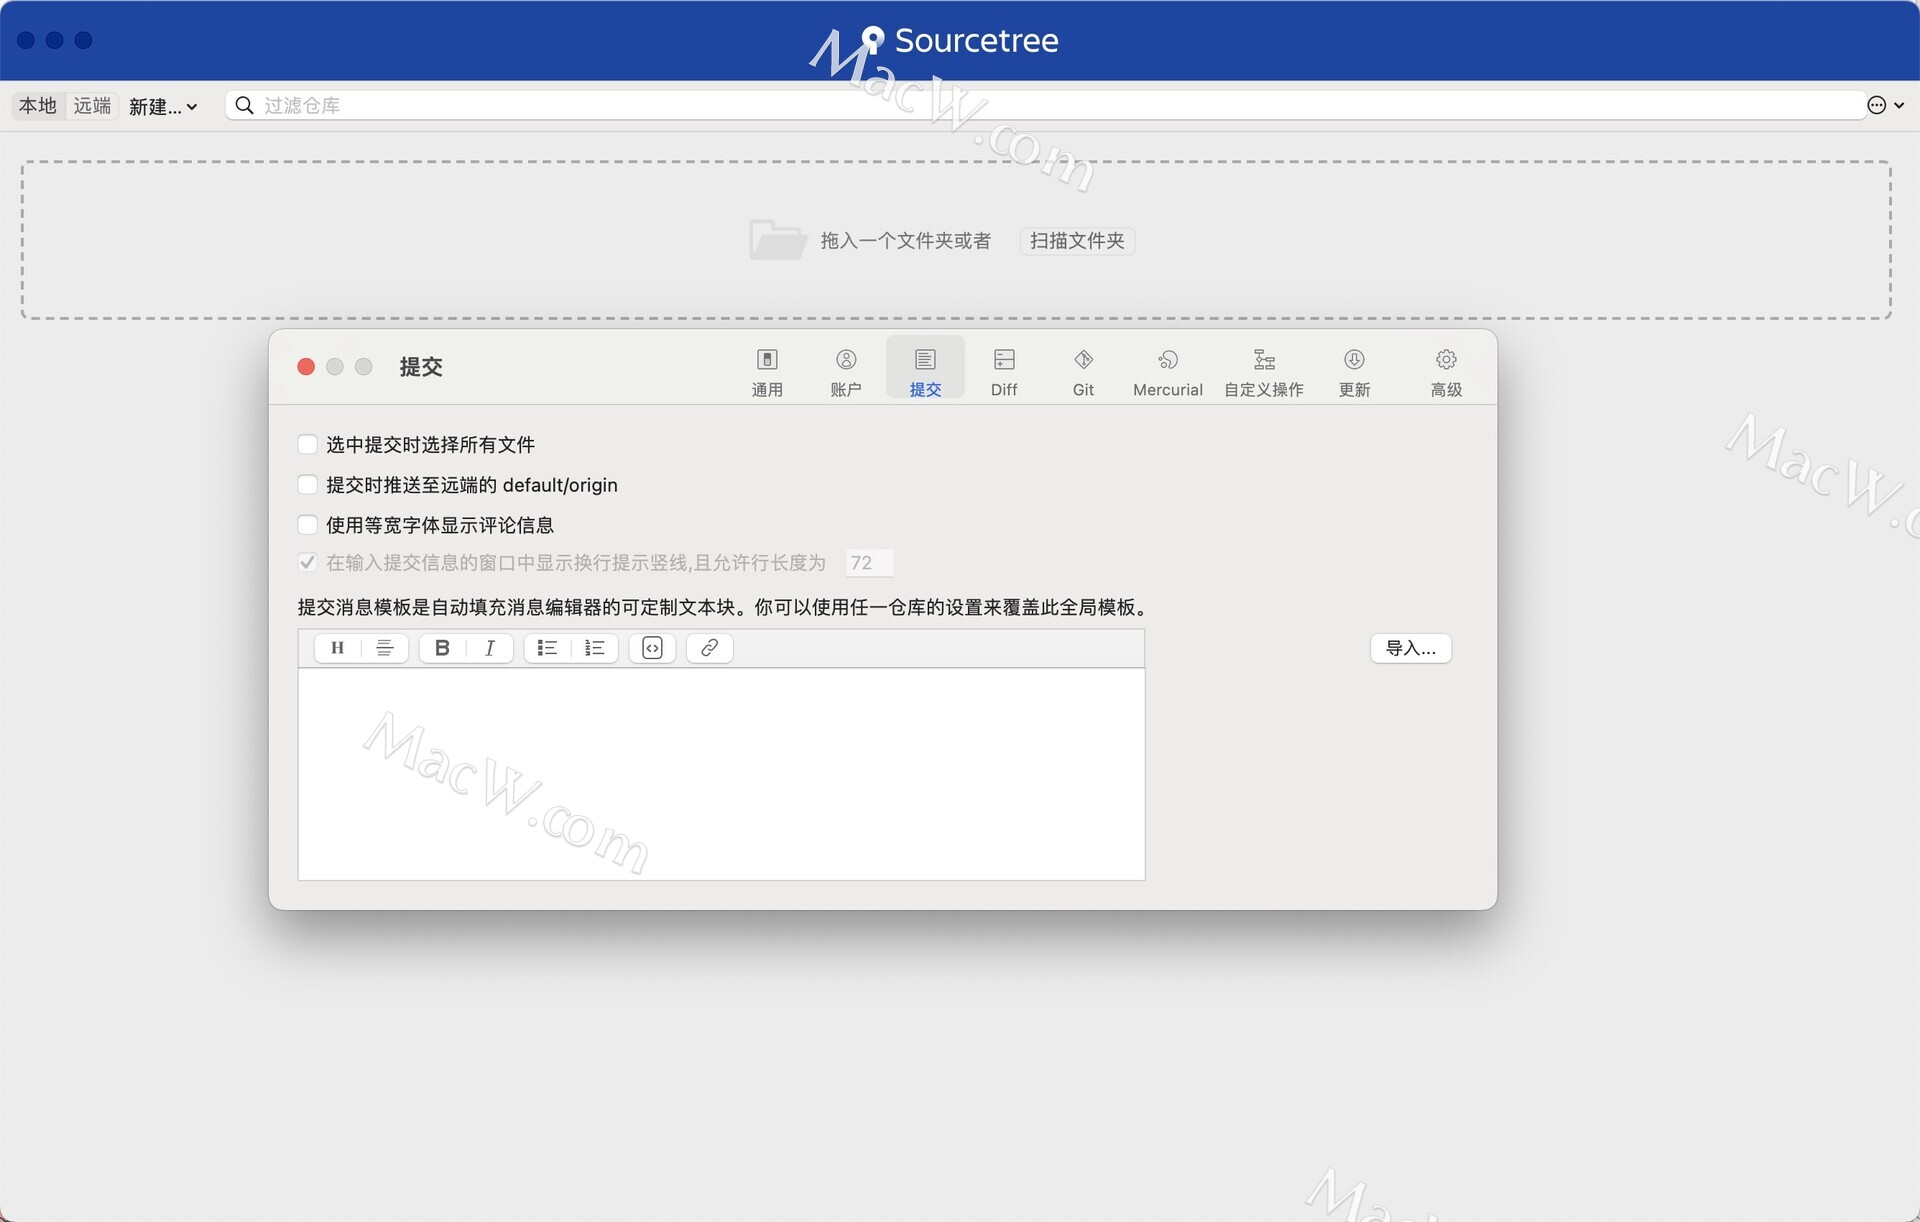Image resolution: width=1920 pixels, height=1222 pixels.
Task: Open the Mercurial preferences tab
Action: pos(1167,371)
